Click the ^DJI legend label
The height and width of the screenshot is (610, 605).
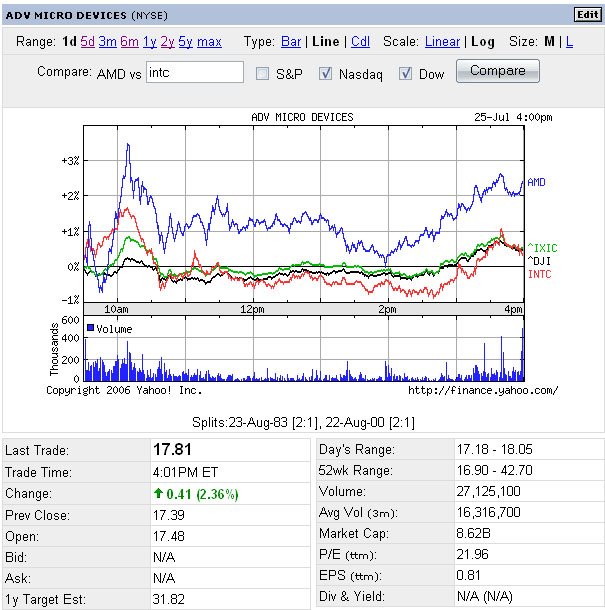(x=539, y=261)
